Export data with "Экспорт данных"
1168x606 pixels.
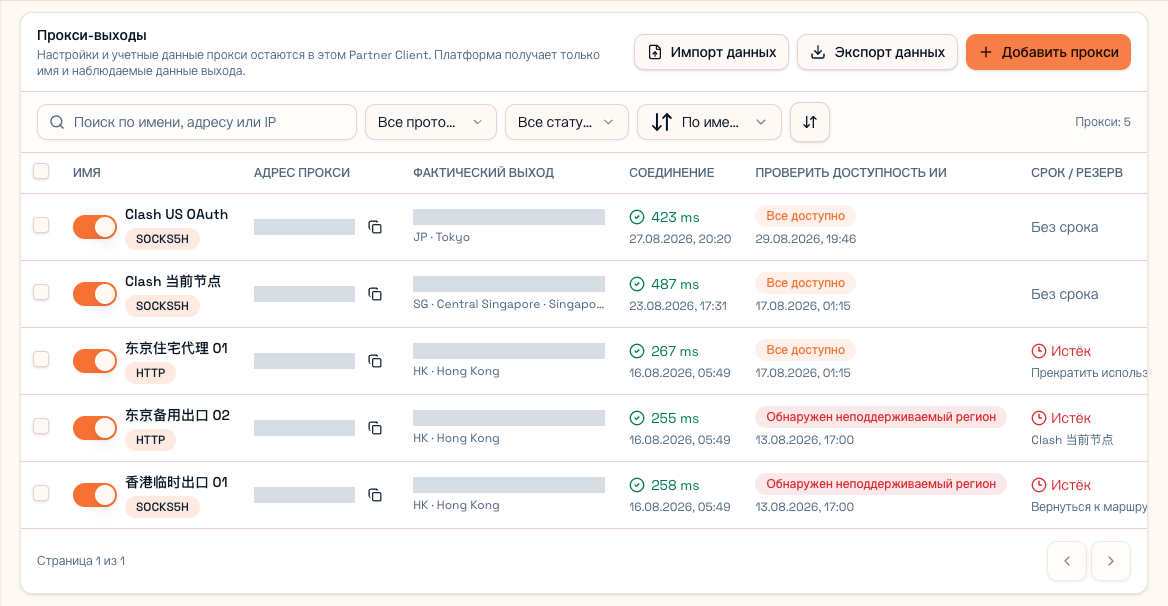tap(877, 52)
